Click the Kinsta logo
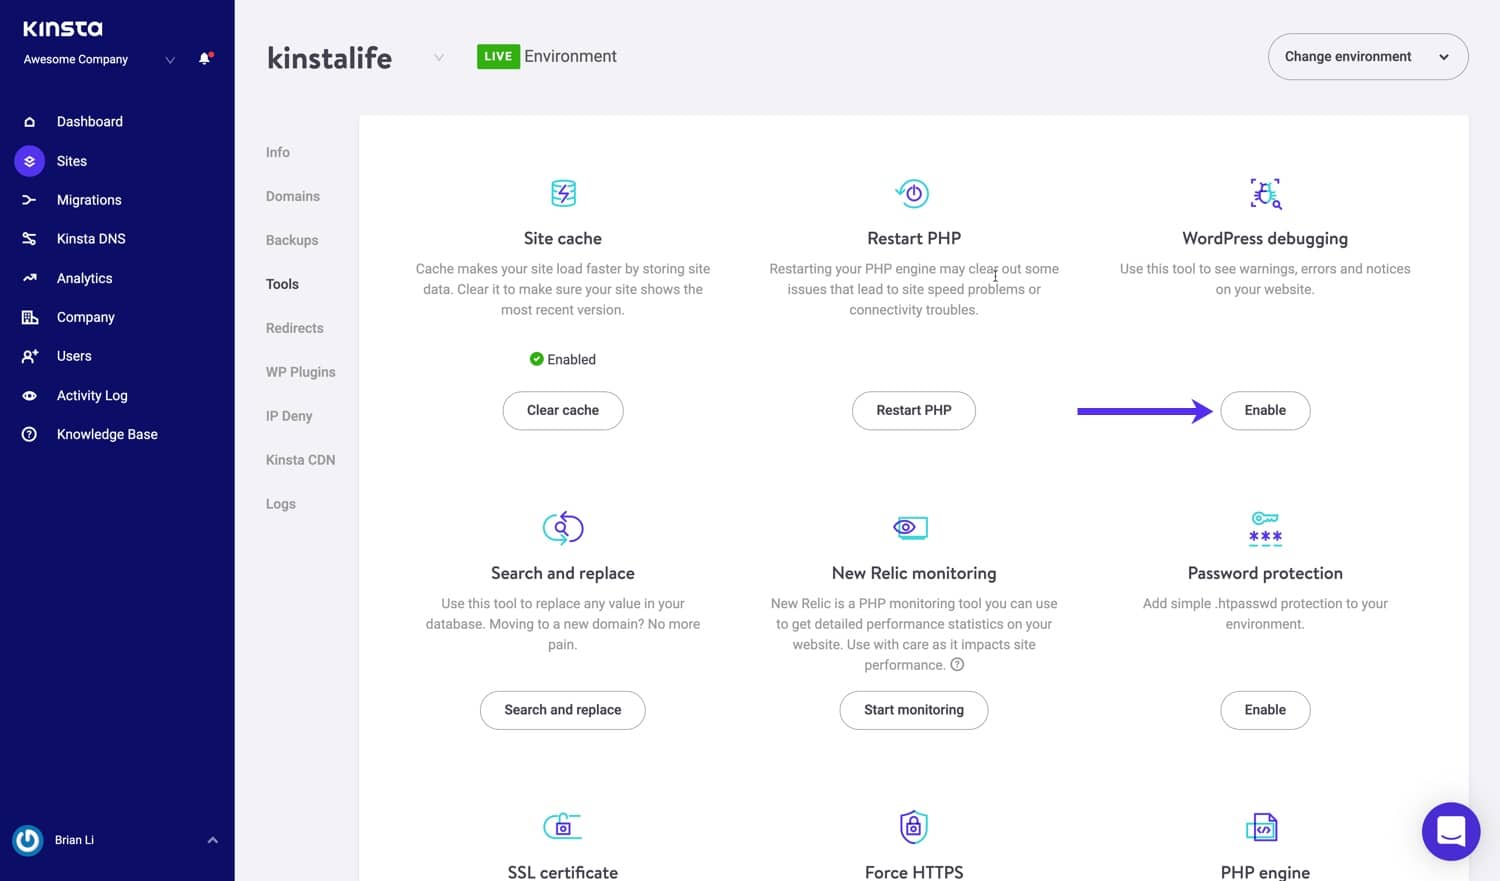 (62, 29)
